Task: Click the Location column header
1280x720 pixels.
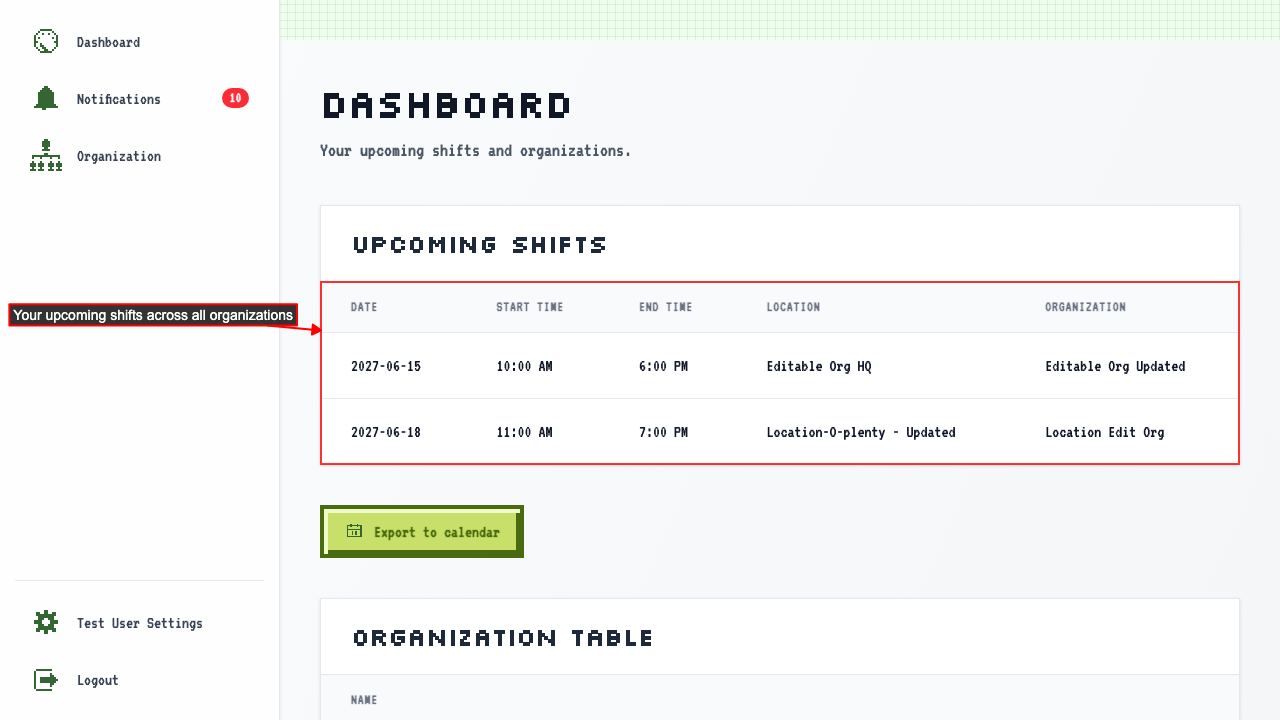Action: (793, 307)
